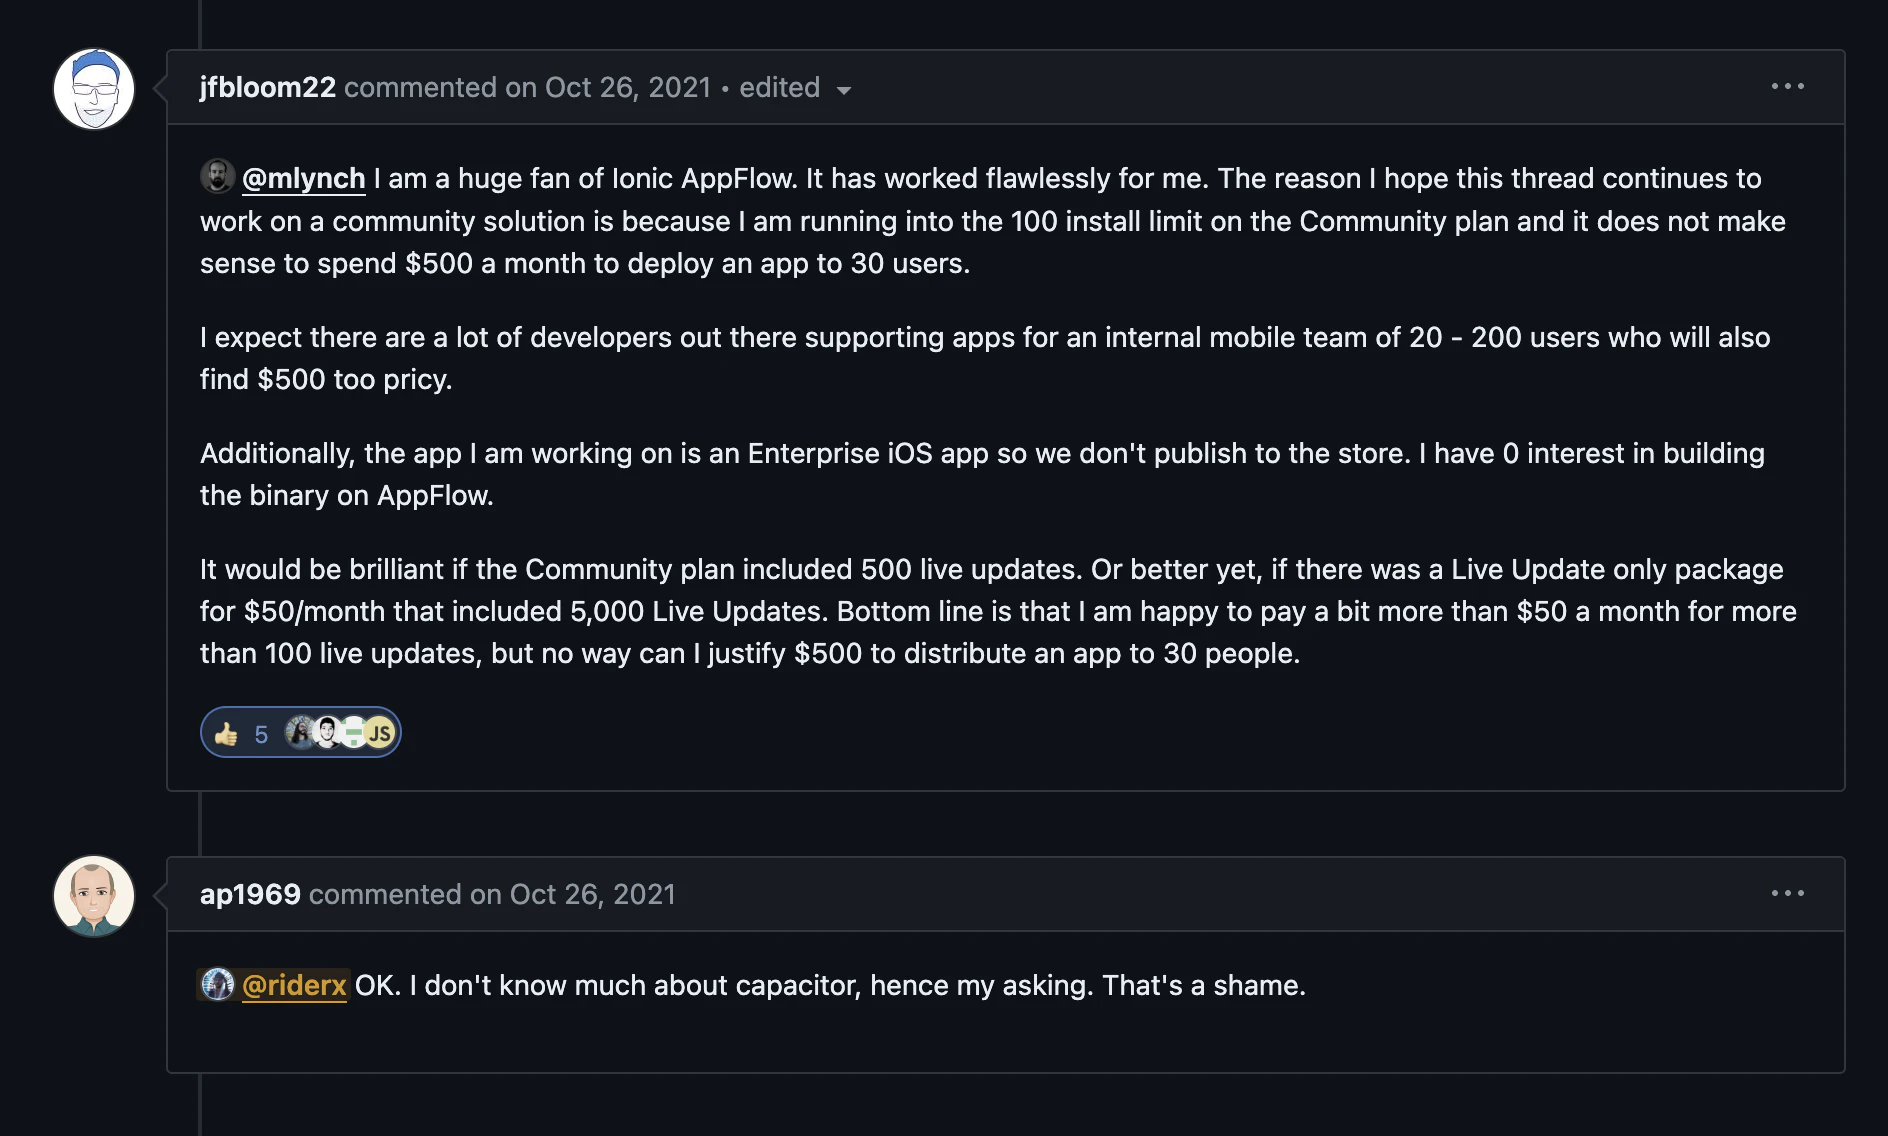Click jfbloom22's comment date Oct 26, 2021
Viewport: 1888px width, 1136px height.
pyautogui.click(x=628, y=88)
